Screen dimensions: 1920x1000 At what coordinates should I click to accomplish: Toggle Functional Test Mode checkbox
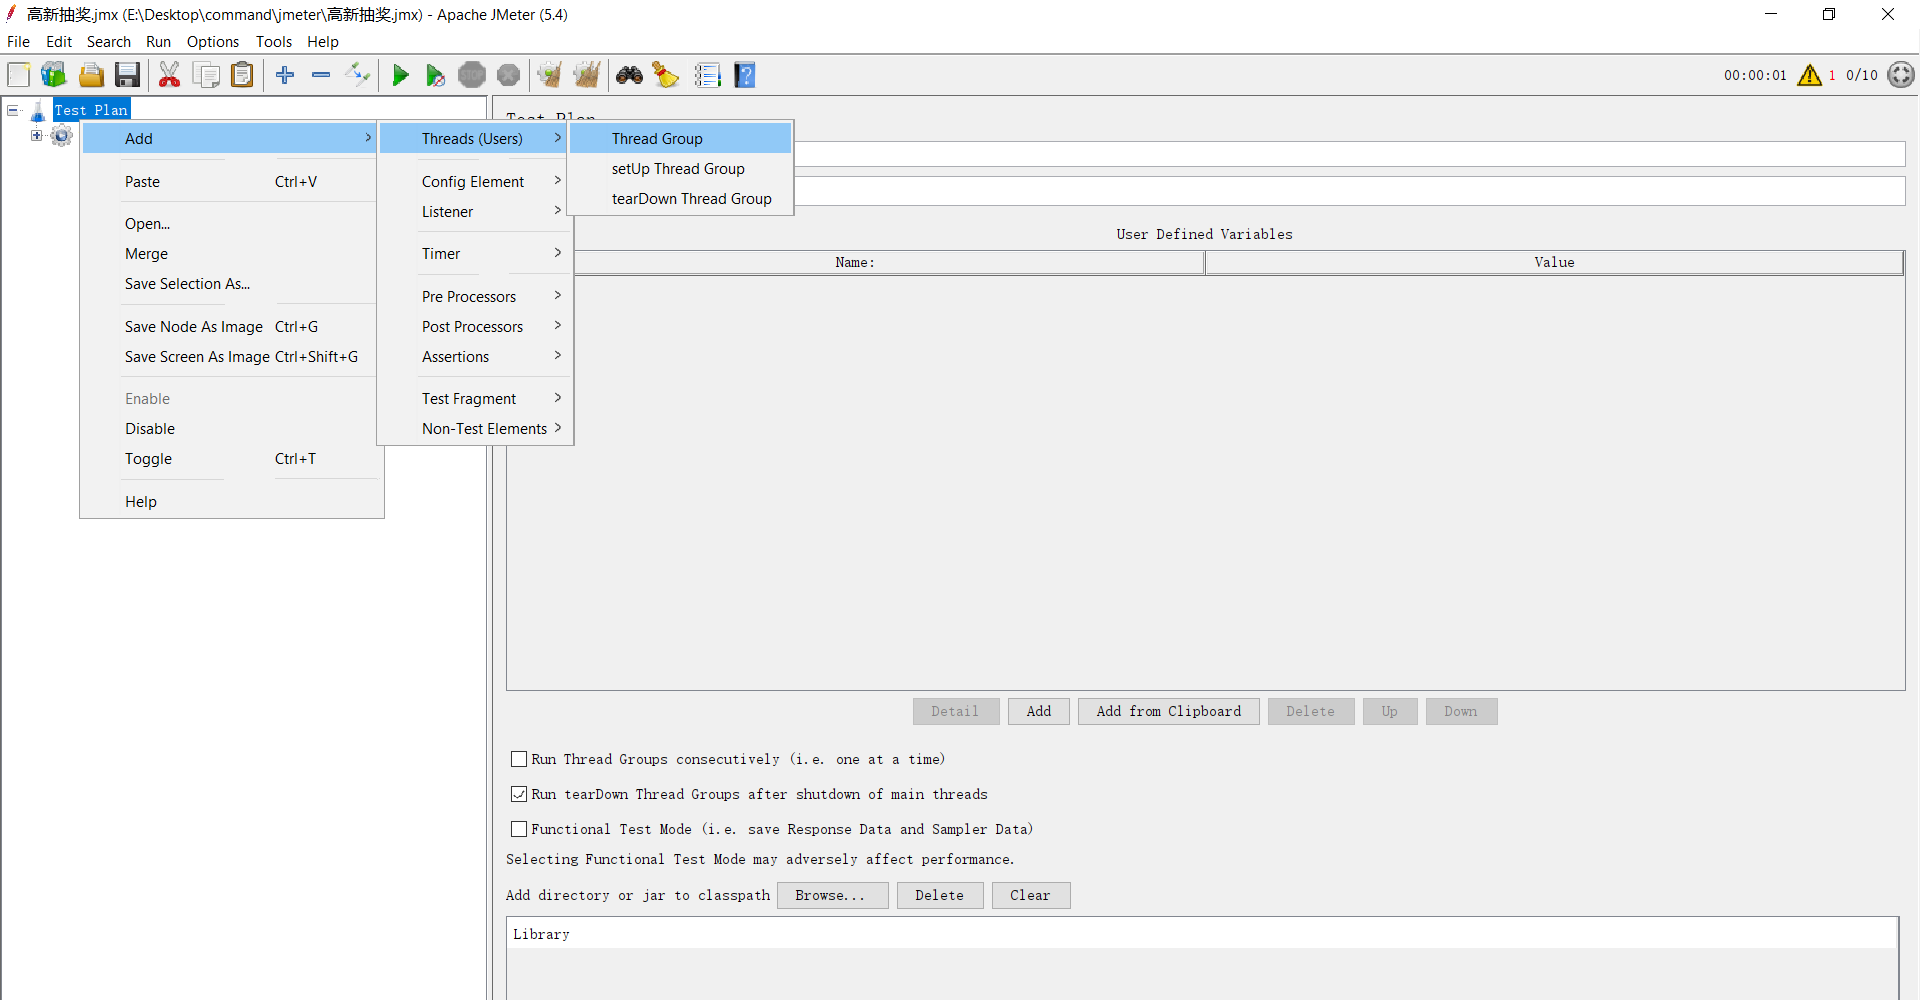(519, 830)
